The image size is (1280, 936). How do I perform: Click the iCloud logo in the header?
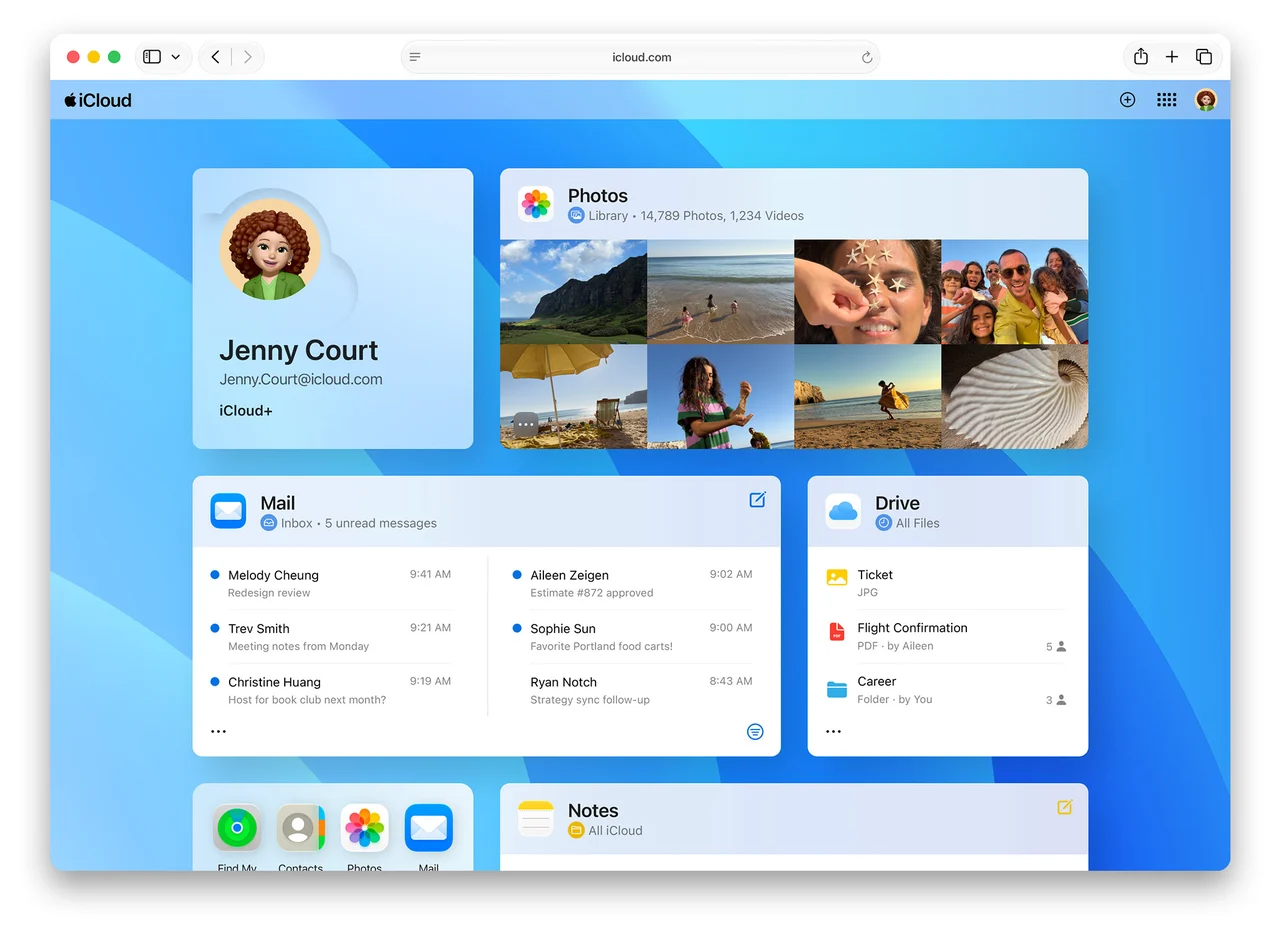tap(98, 100)
